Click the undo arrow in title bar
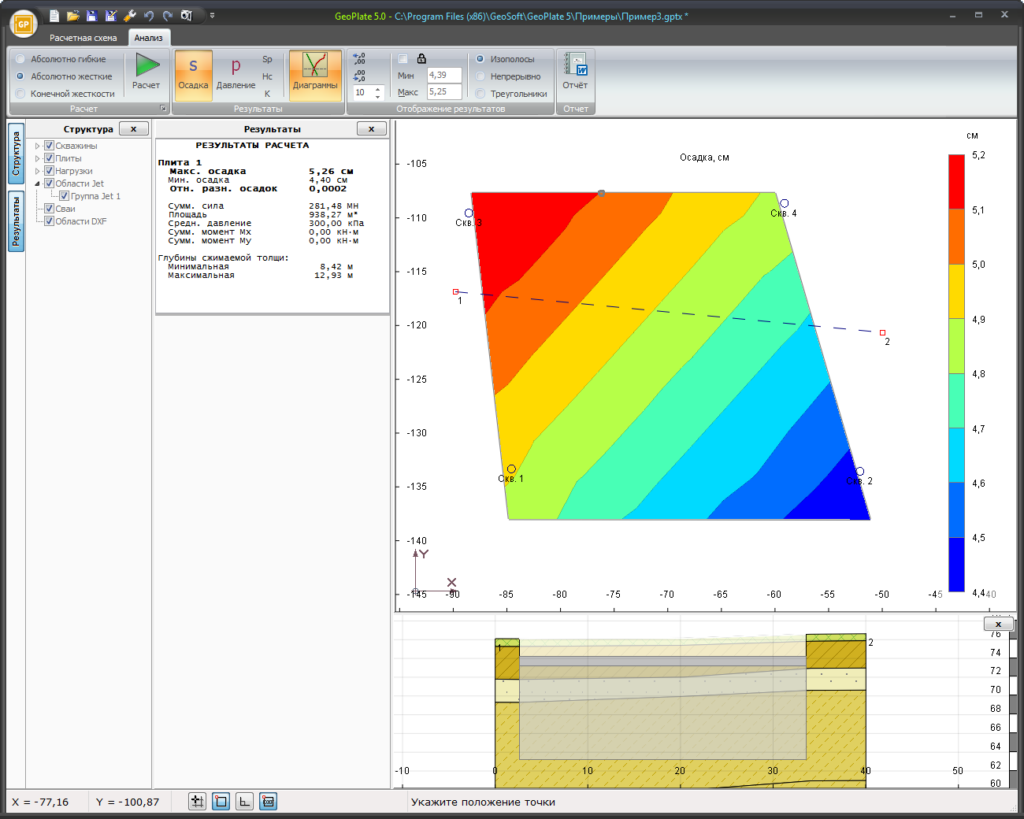 tap(149, 16)
